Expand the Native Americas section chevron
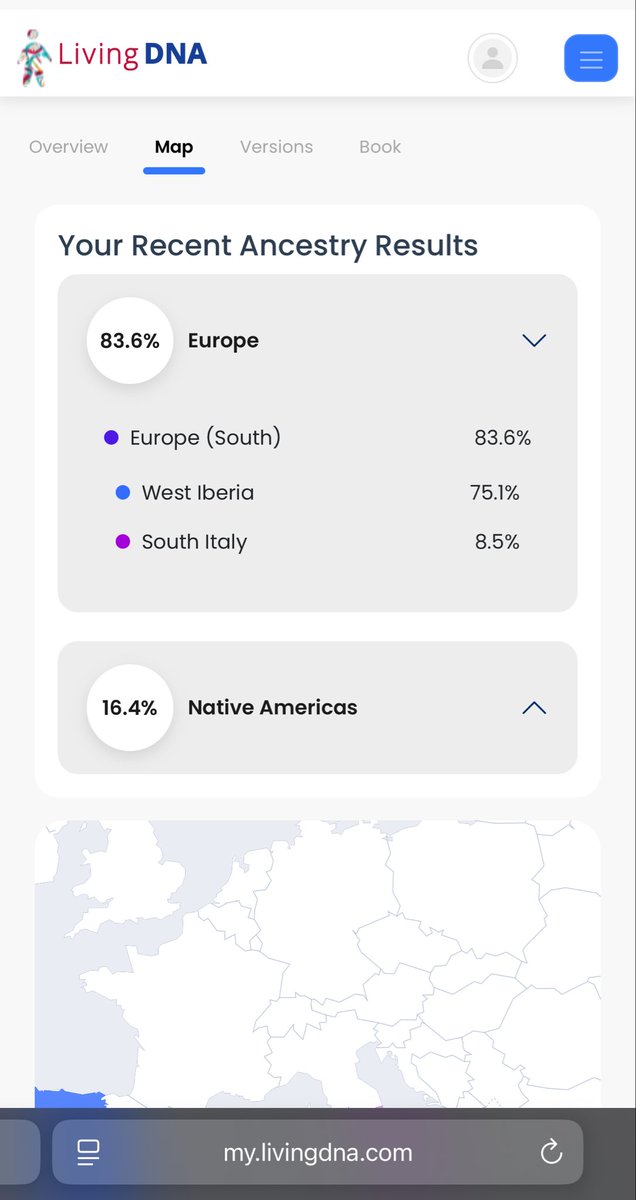 coord(534,707)
